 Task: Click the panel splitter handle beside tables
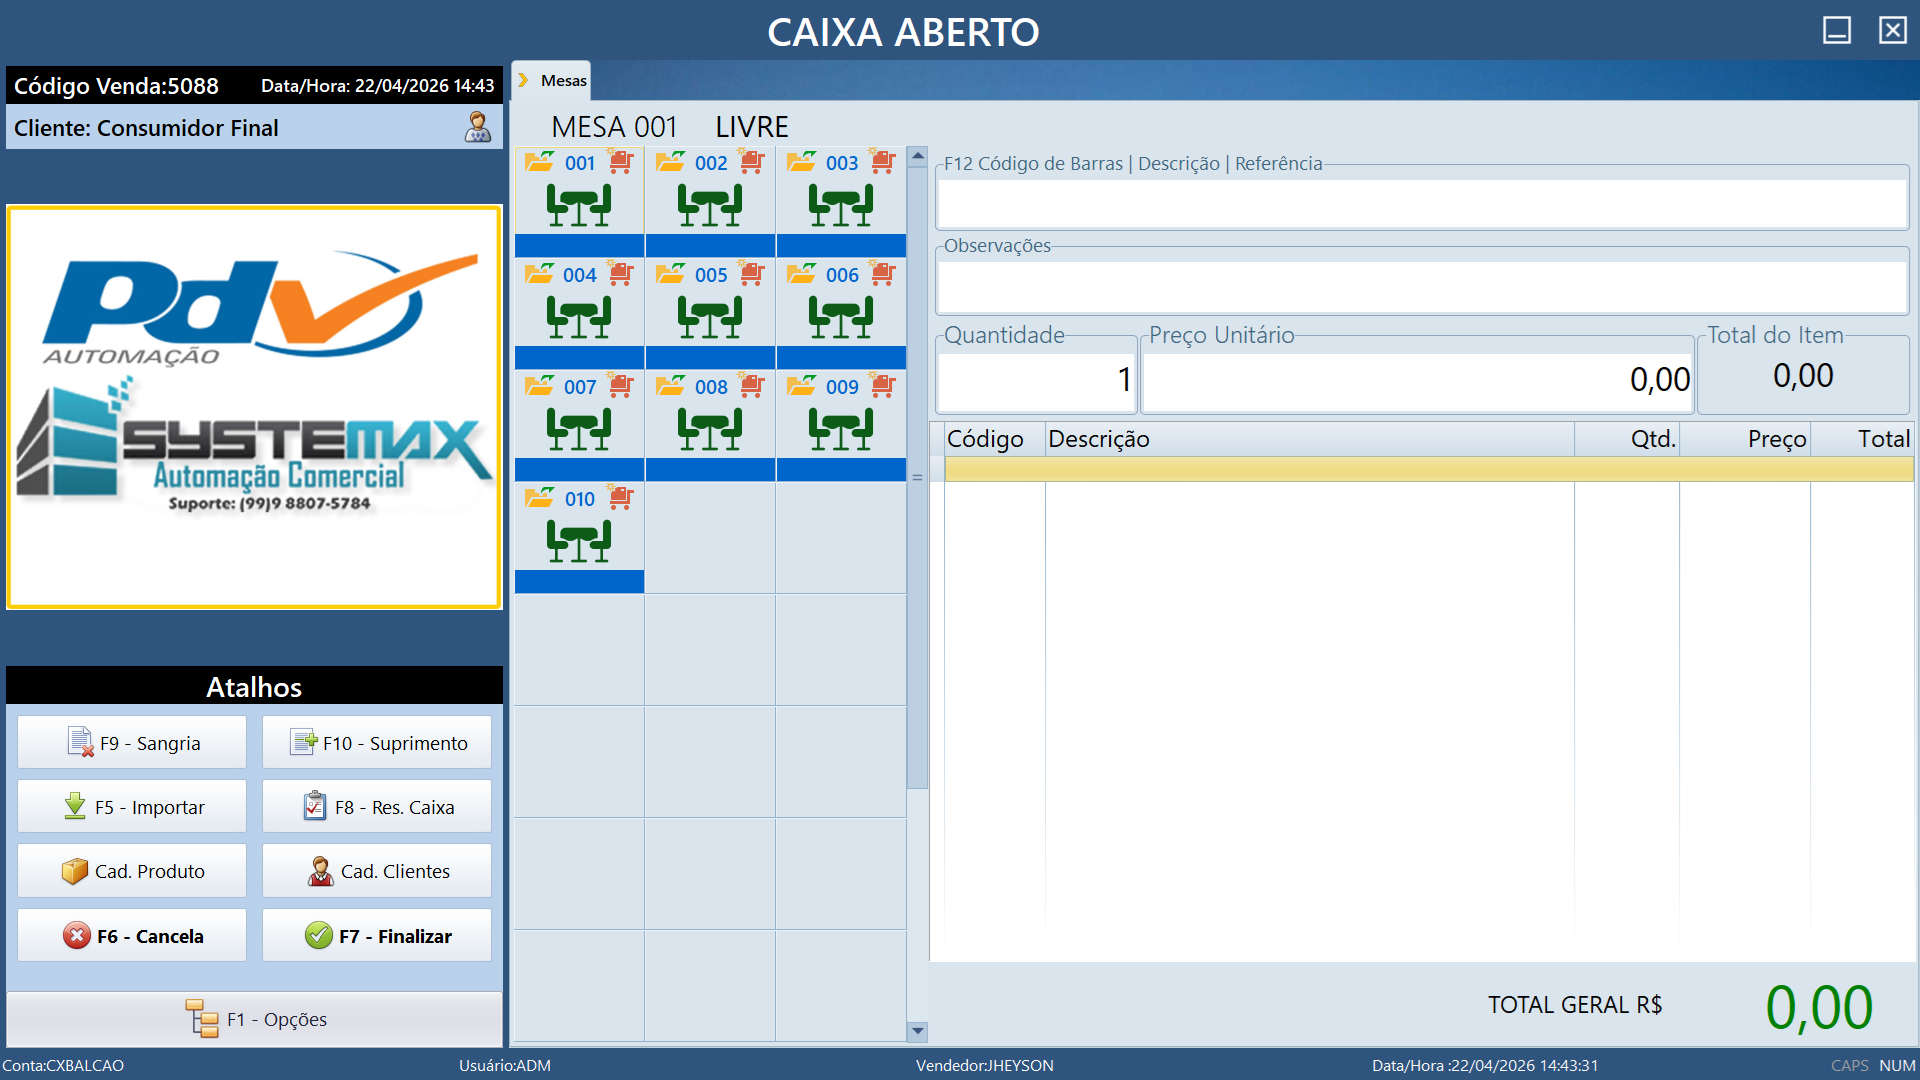coord(917,477)
